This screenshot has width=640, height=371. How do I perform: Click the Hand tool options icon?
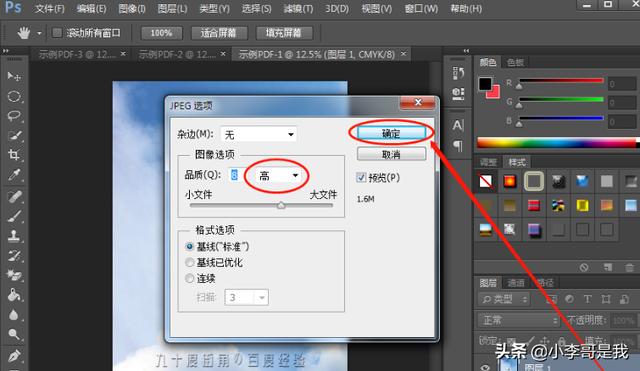[24, 33]
